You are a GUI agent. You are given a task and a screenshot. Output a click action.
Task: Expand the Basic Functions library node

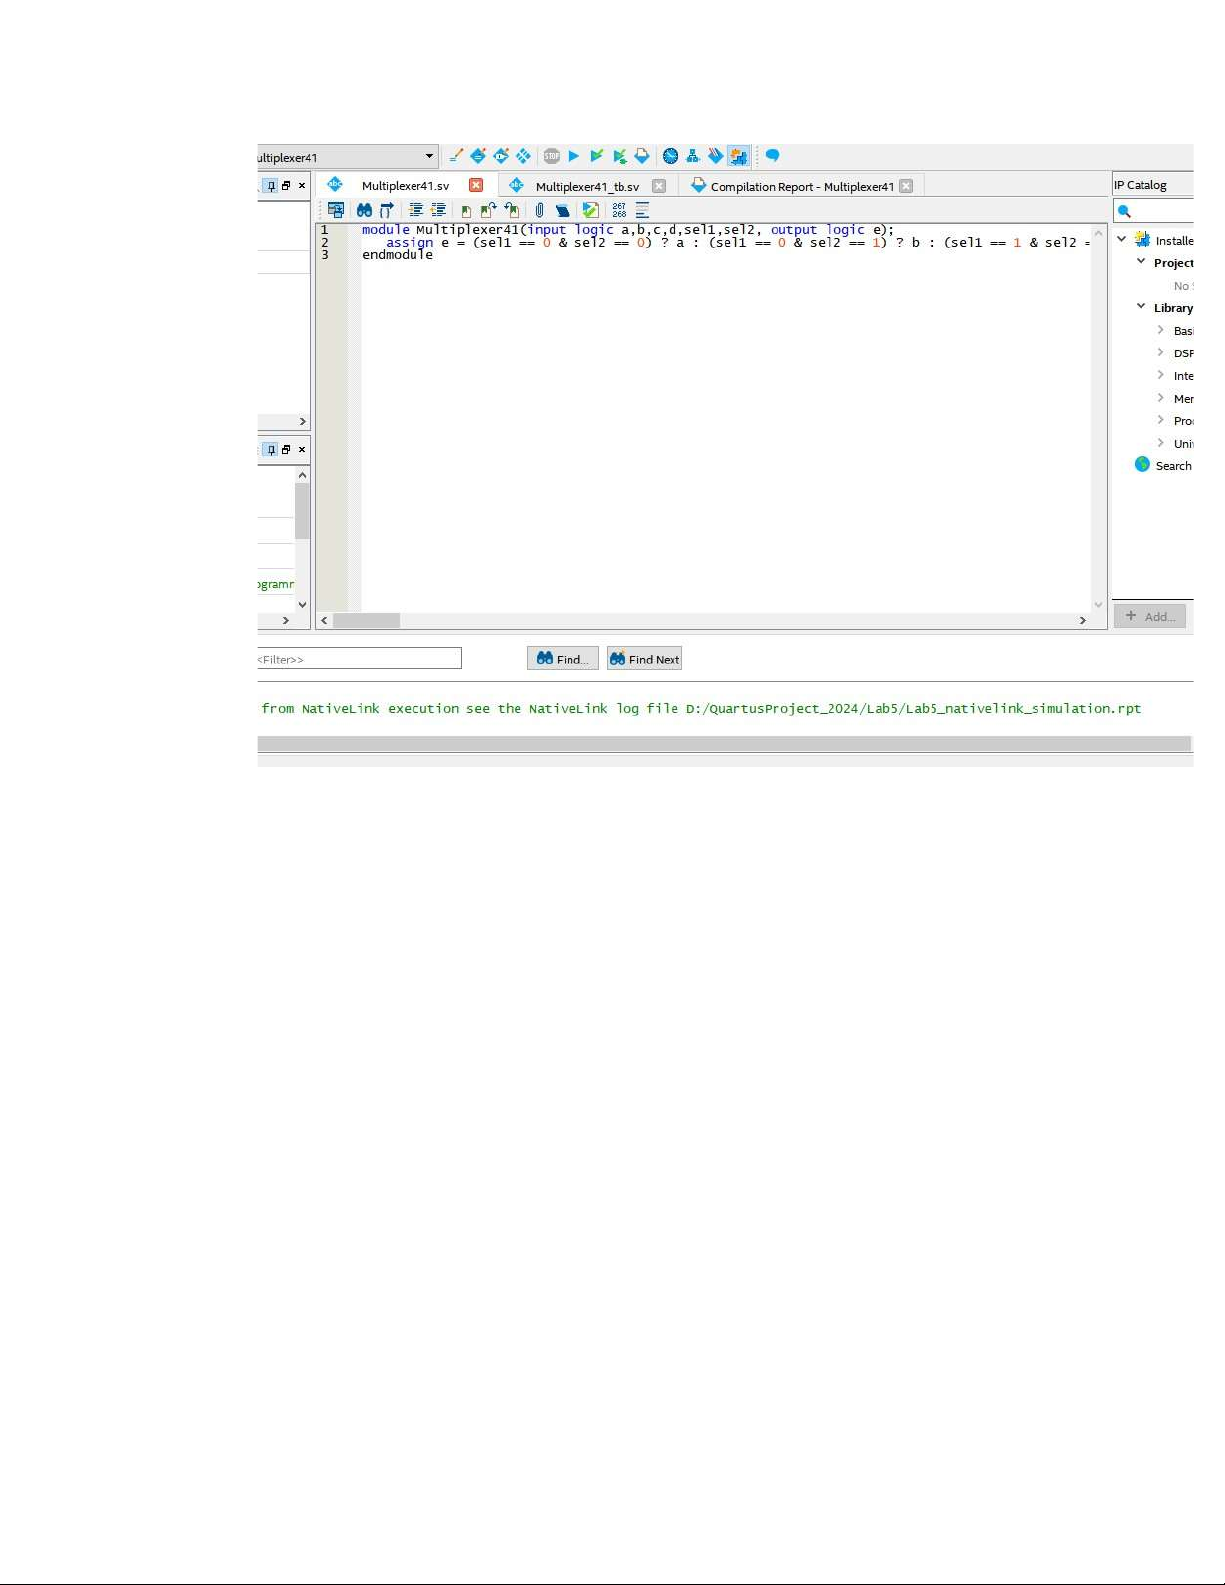[1160, 330]
